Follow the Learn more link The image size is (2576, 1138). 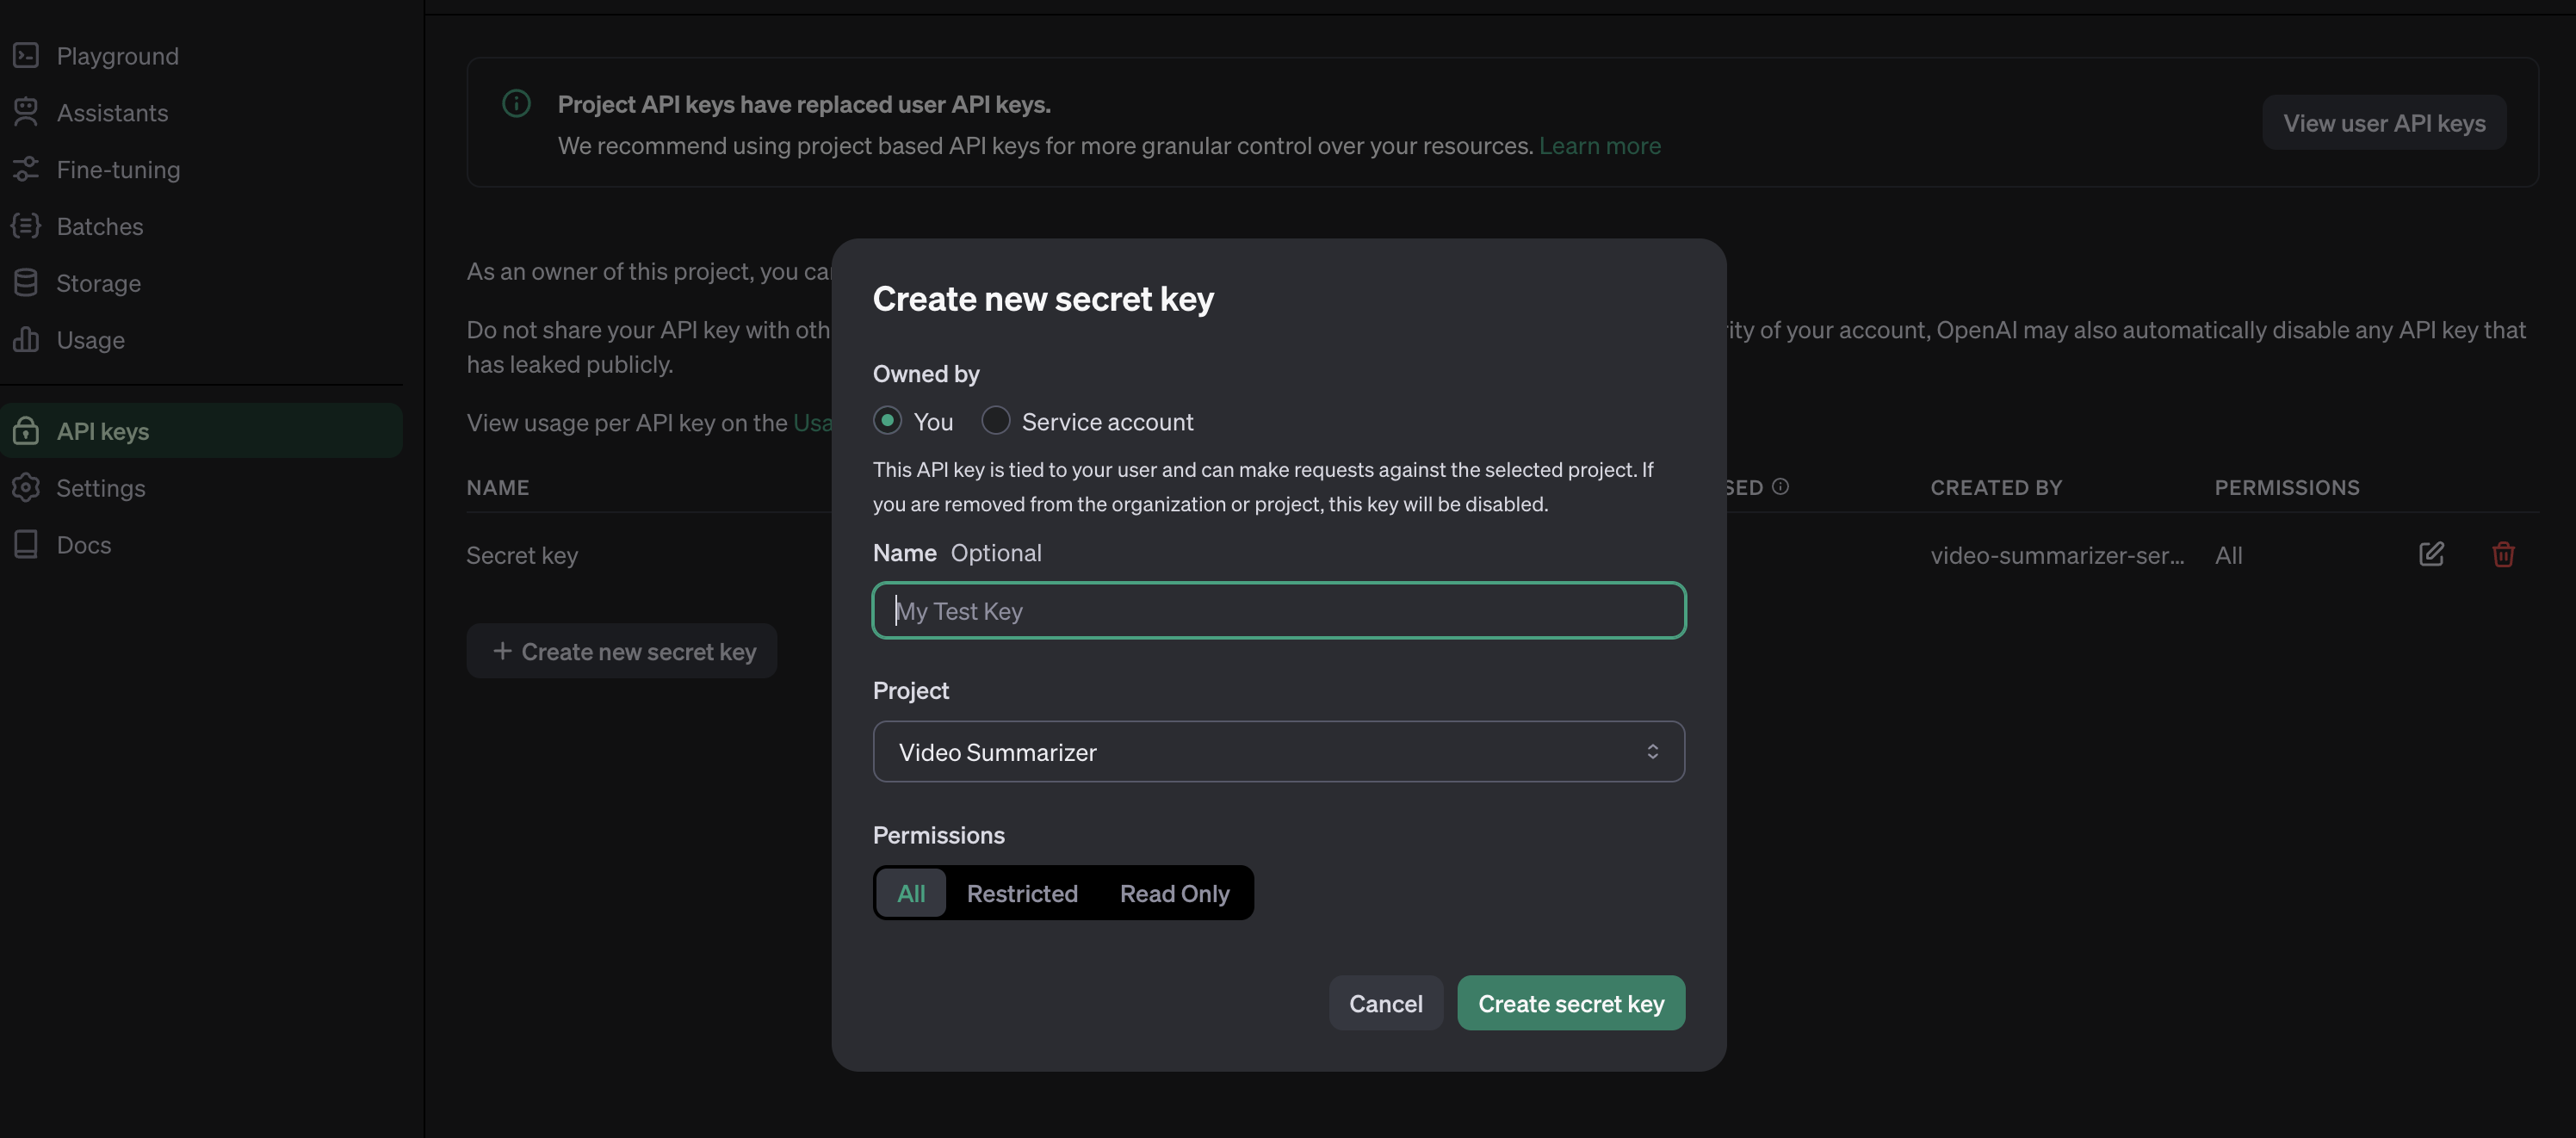(1599, 146)
